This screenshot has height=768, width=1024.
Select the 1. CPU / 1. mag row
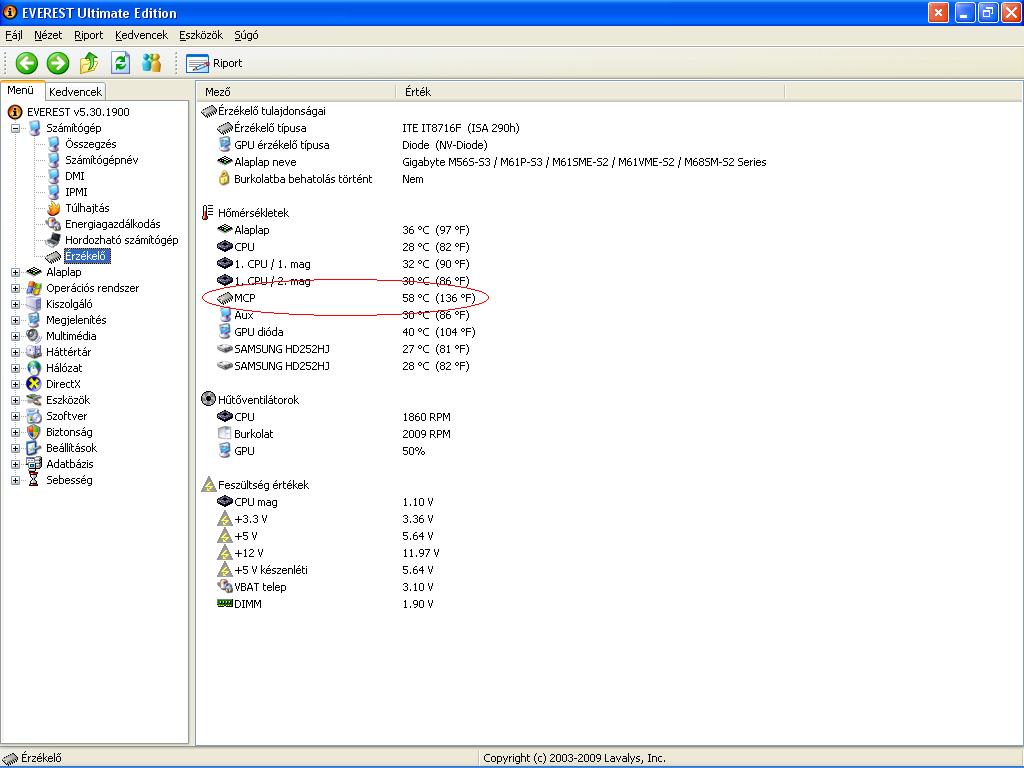[344, 264]
